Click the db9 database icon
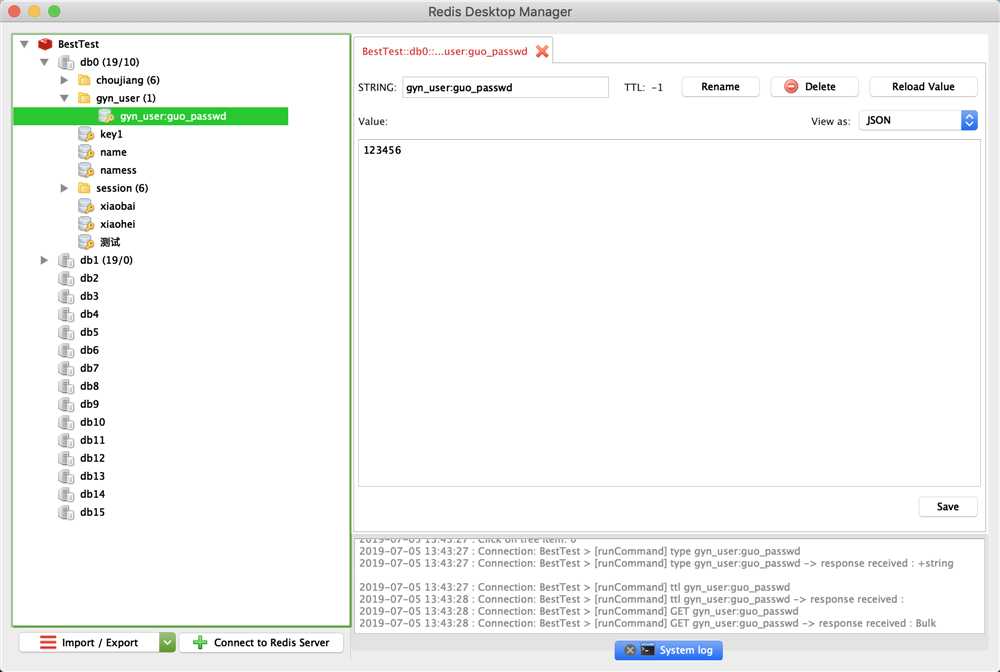Screen dimensions: 1000x672 (x=66, y=404)
